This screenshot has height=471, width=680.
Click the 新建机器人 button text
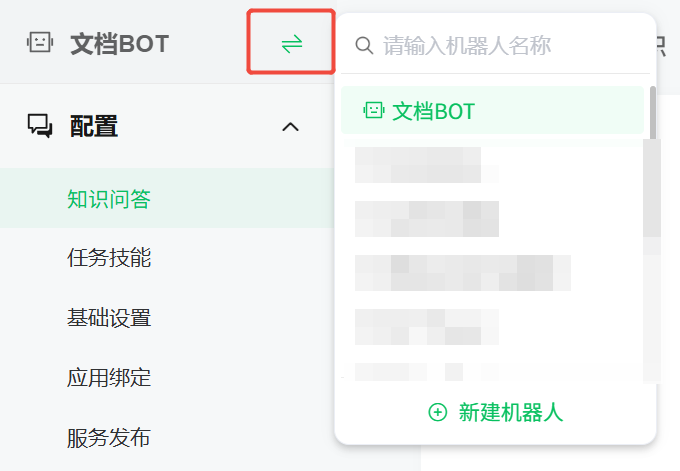pos(511,412)
